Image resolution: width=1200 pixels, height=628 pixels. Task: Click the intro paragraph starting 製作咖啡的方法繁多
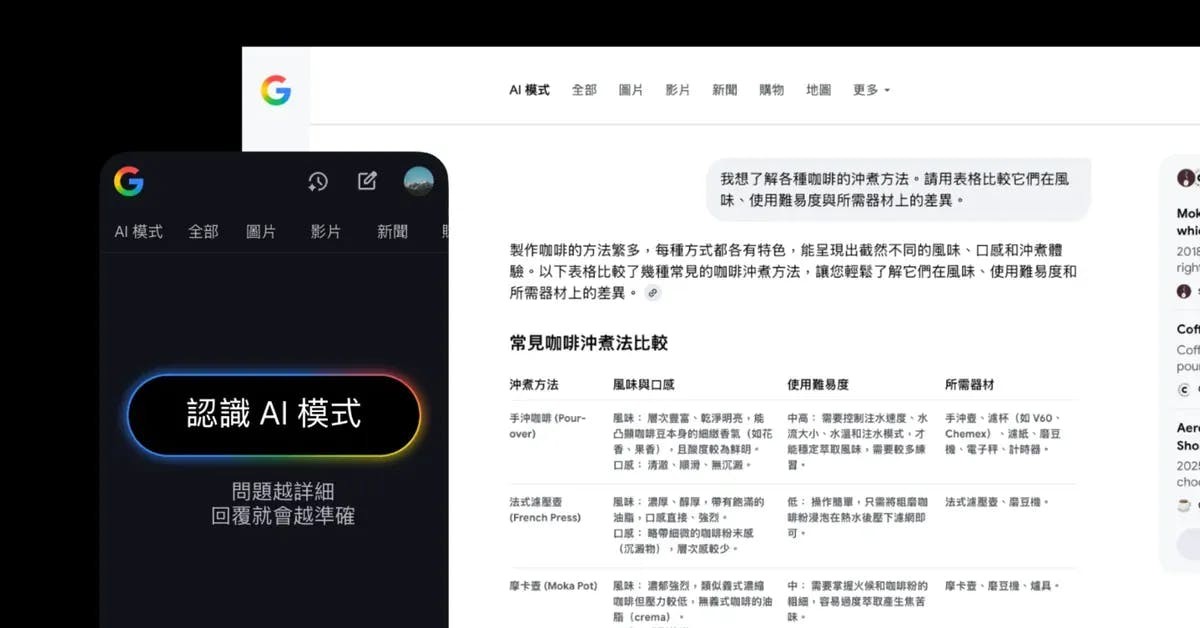tap(793, 271)
